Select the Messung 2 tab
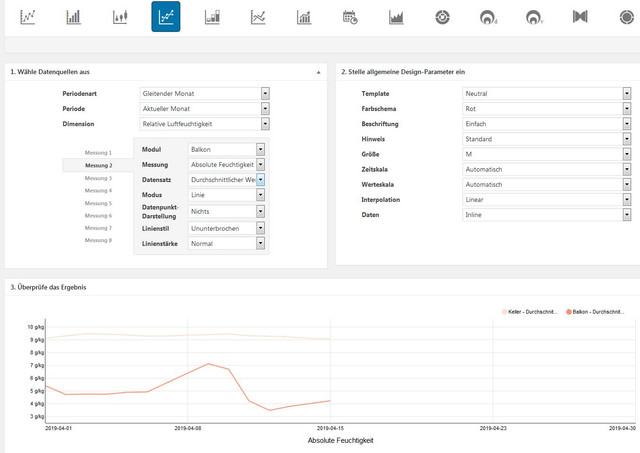The height and width of the screenshot is (453, 640). (x=98, y=165)
